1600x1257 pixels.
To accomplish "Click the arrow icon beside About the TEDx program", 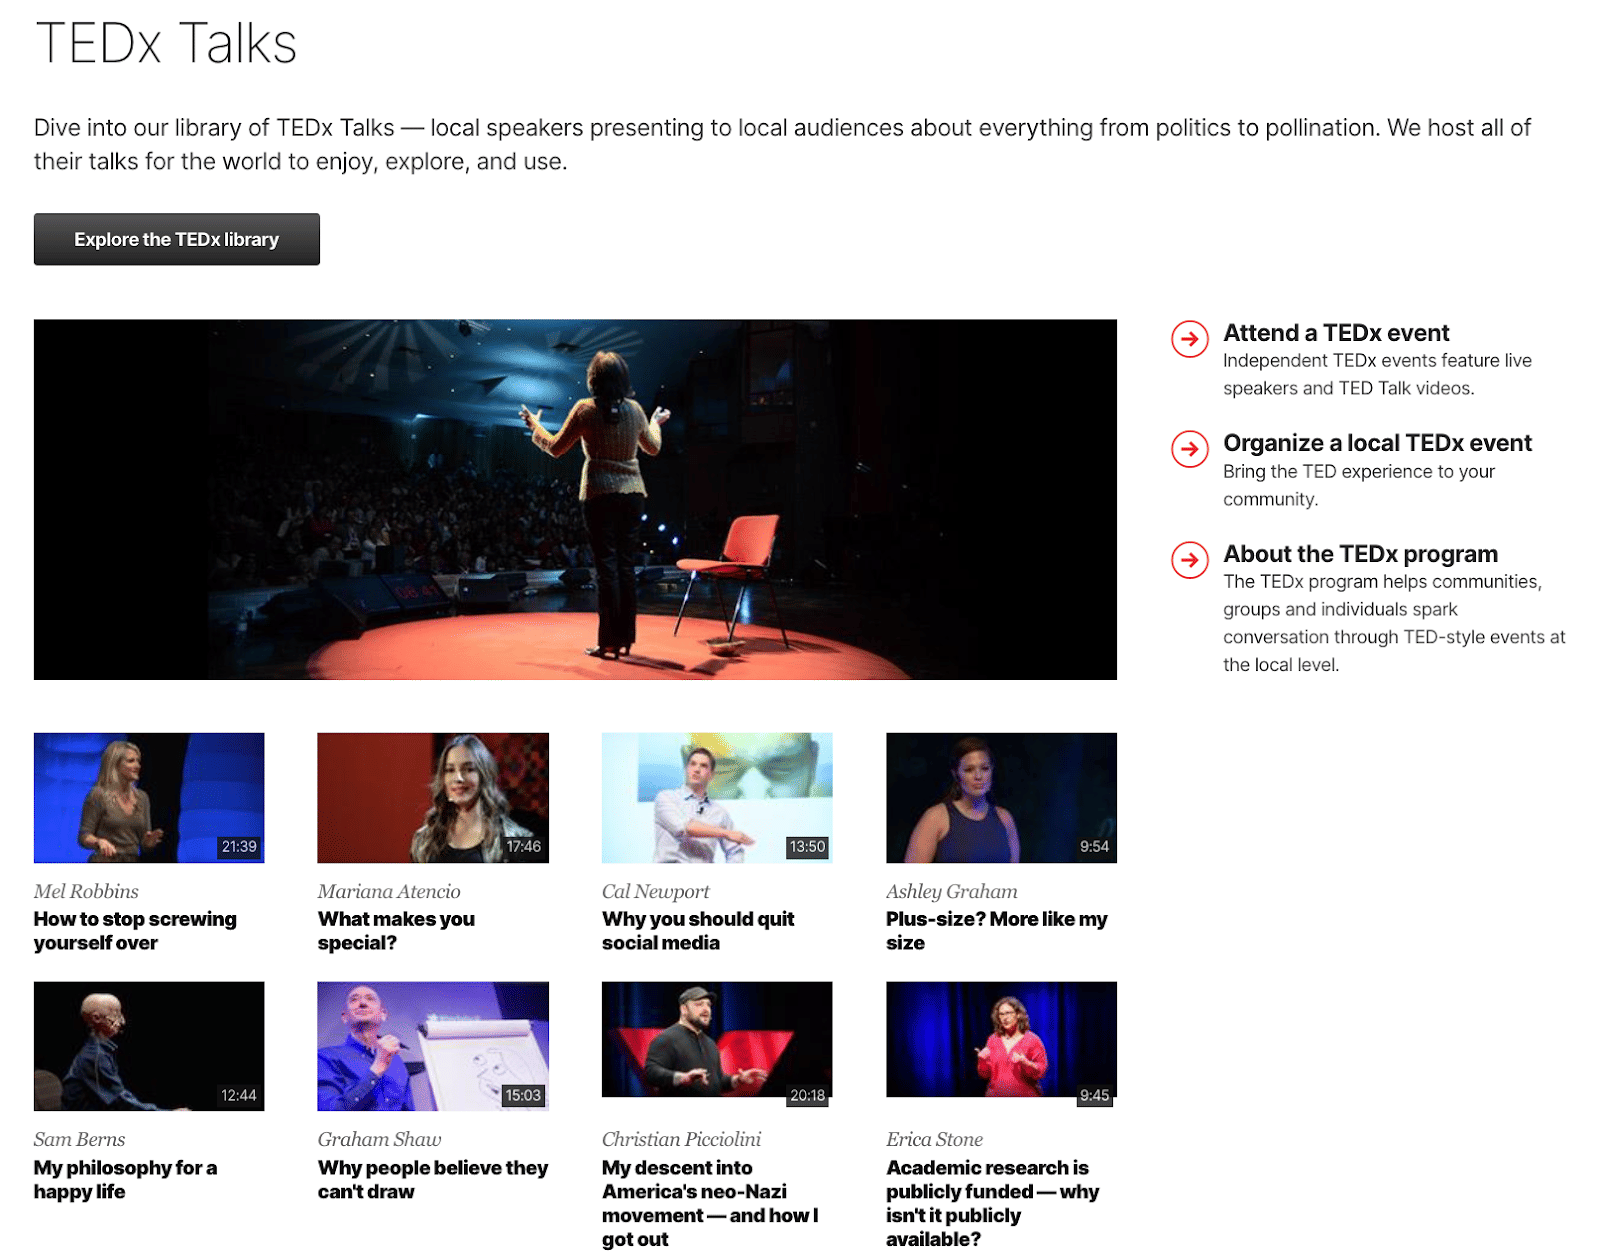I will point(1189,560).
